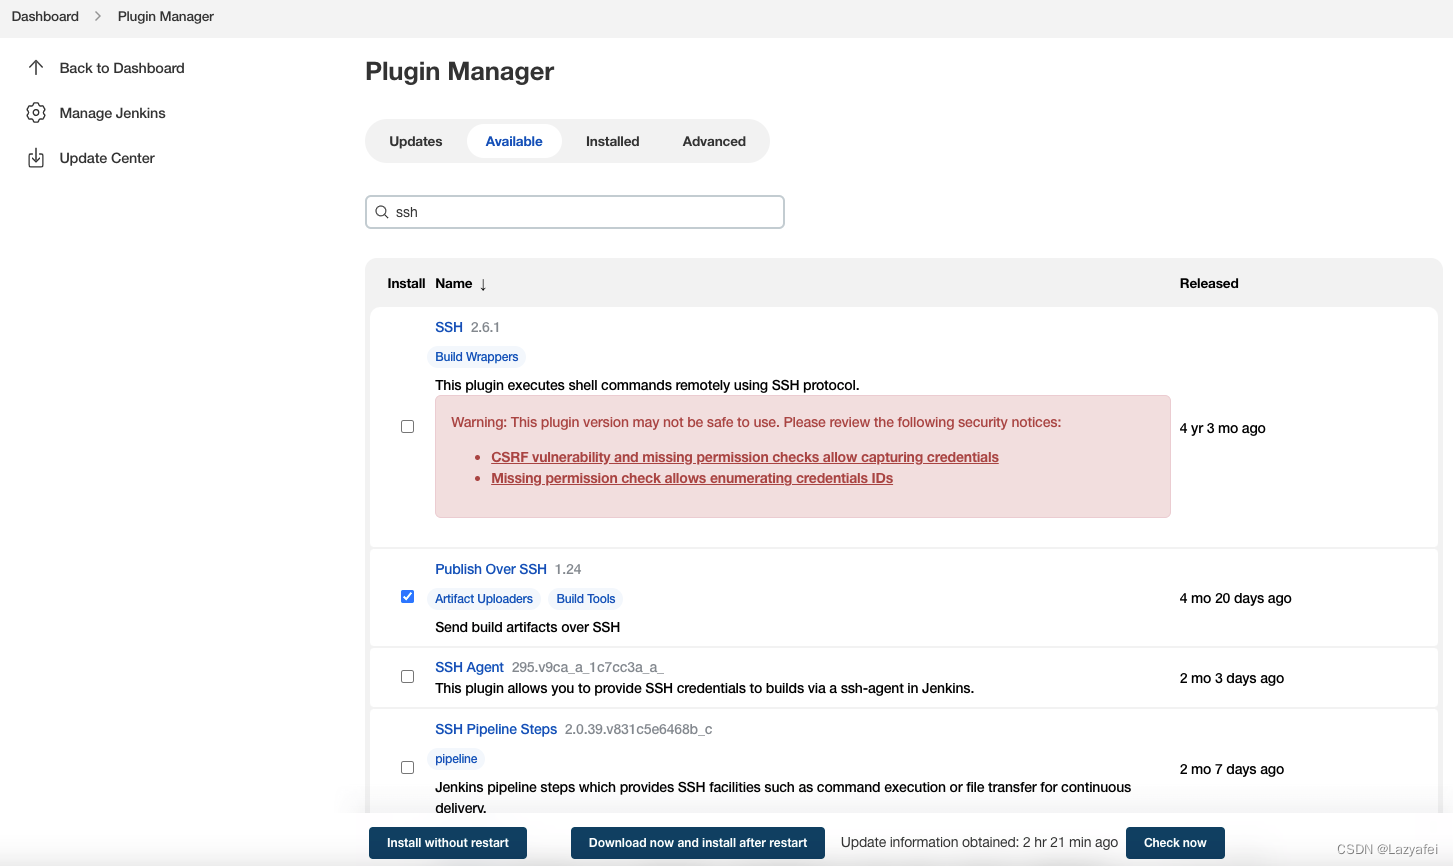Click the Manage Jenkins gear icon
The height and width of the screenshot is (866, 1453).
pyautogui.click(x=36, y=113)
